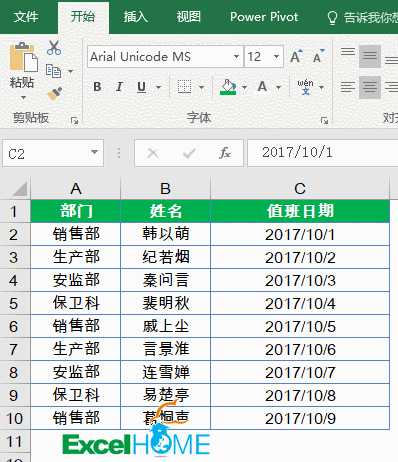Image resolution: width=398 pixels, height=462 pixels.
Task: Select column B header
Action: (x=165, y=189)
